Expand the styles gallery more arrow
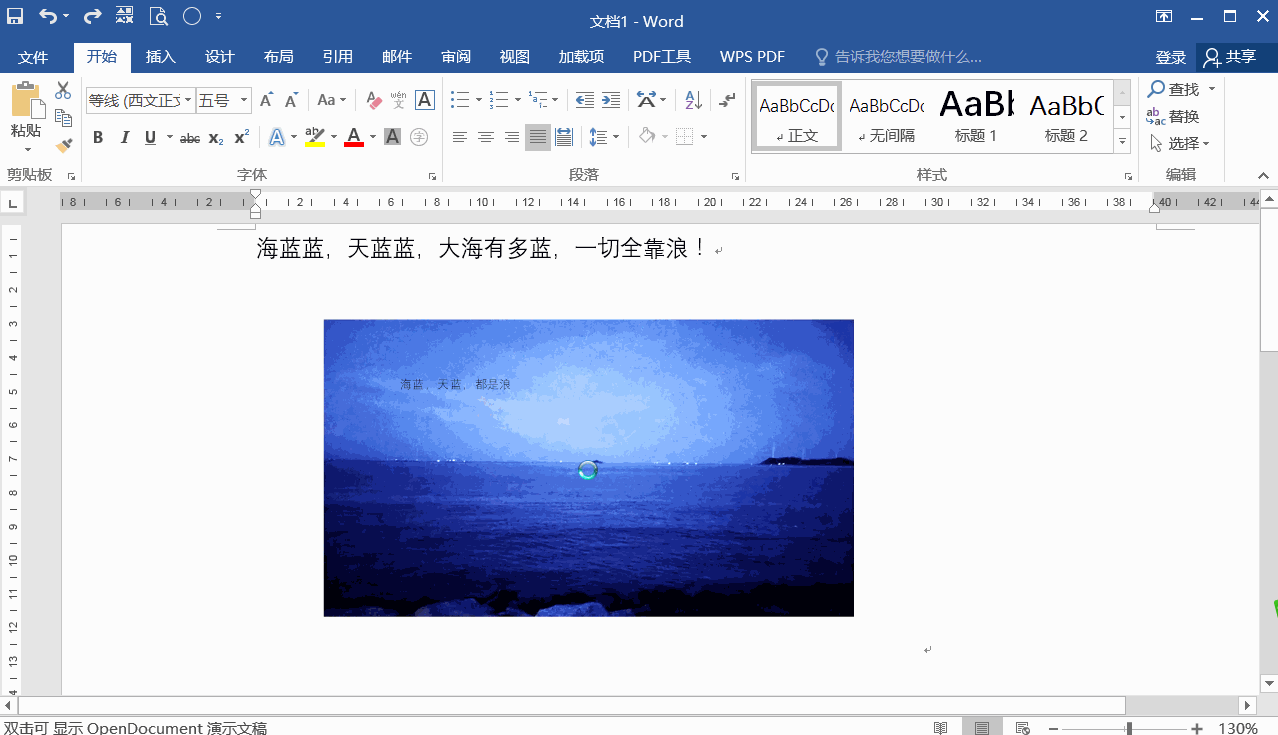Viewport: 1278px width, 735px height. coord(1122,143)
